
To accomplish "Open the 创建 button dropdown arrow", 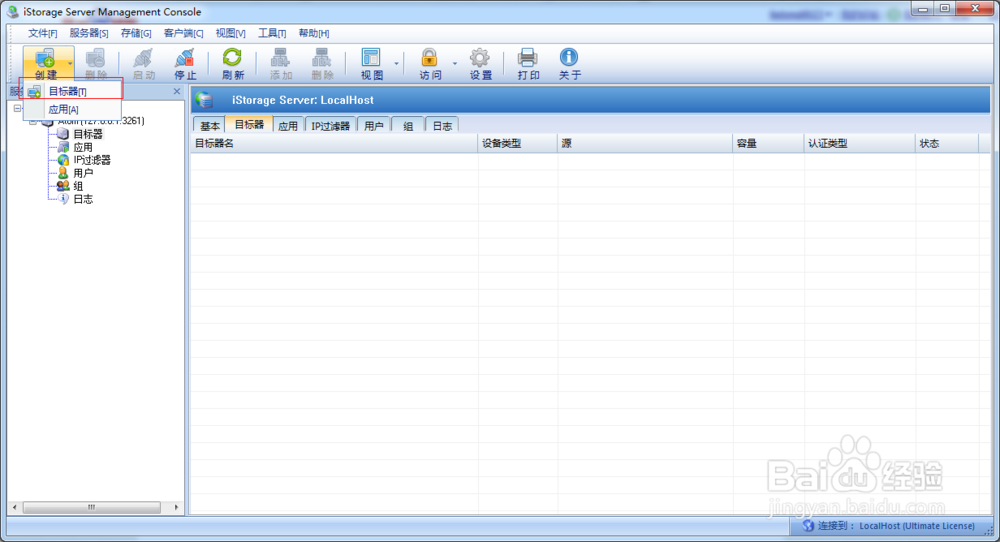I will click(x=70, y=64).
